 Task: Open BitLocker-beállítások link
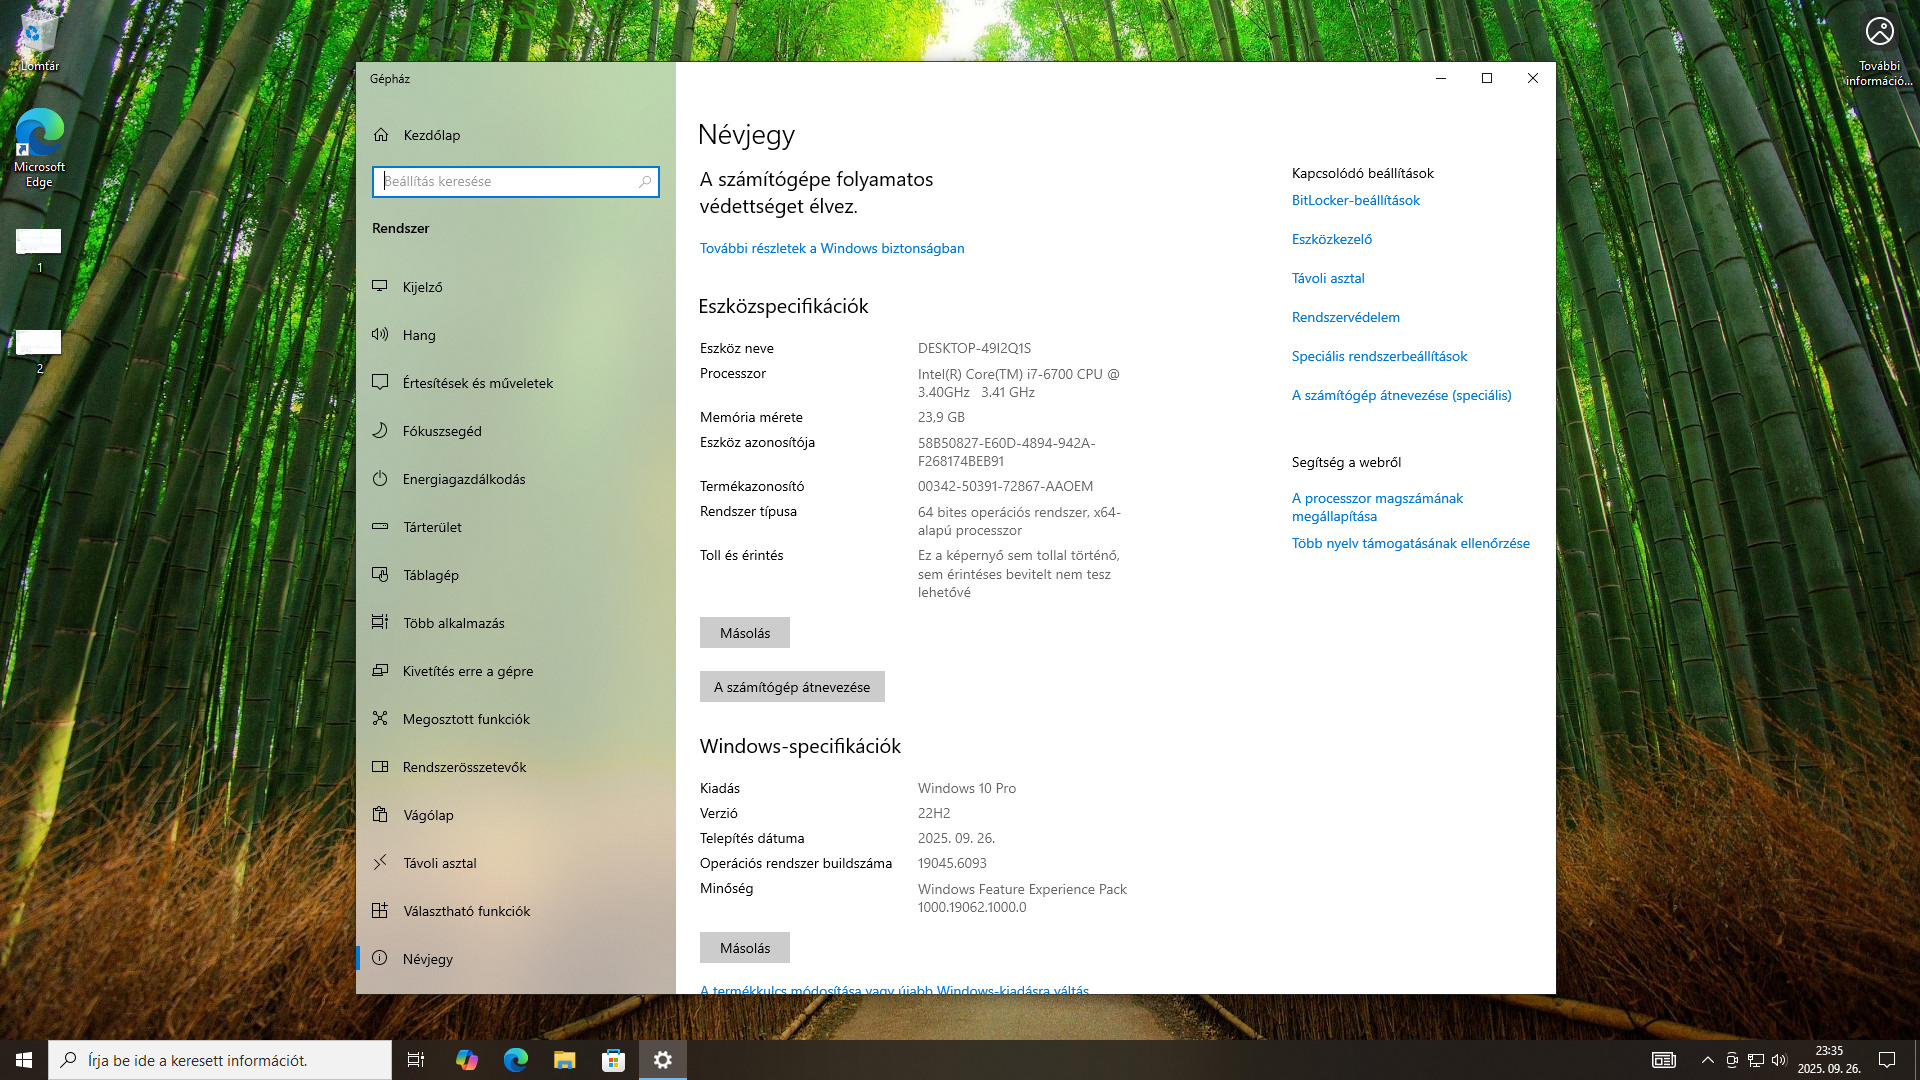click(1355, 200)
